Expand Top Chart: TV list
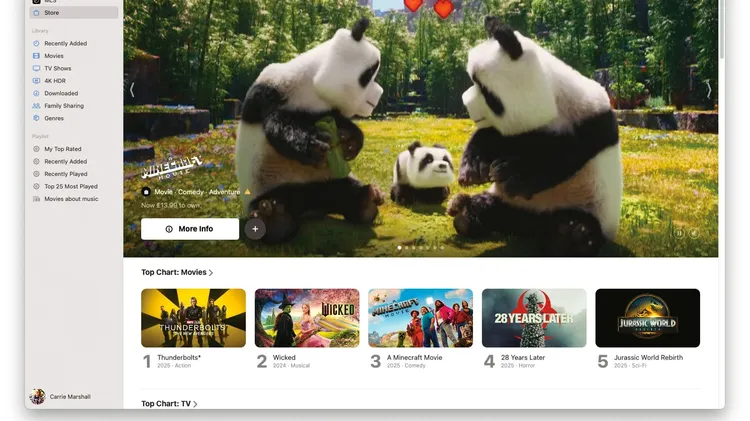The height and width of the screenshot is (421, 750). pyautogui.click(x=169, y=404)
